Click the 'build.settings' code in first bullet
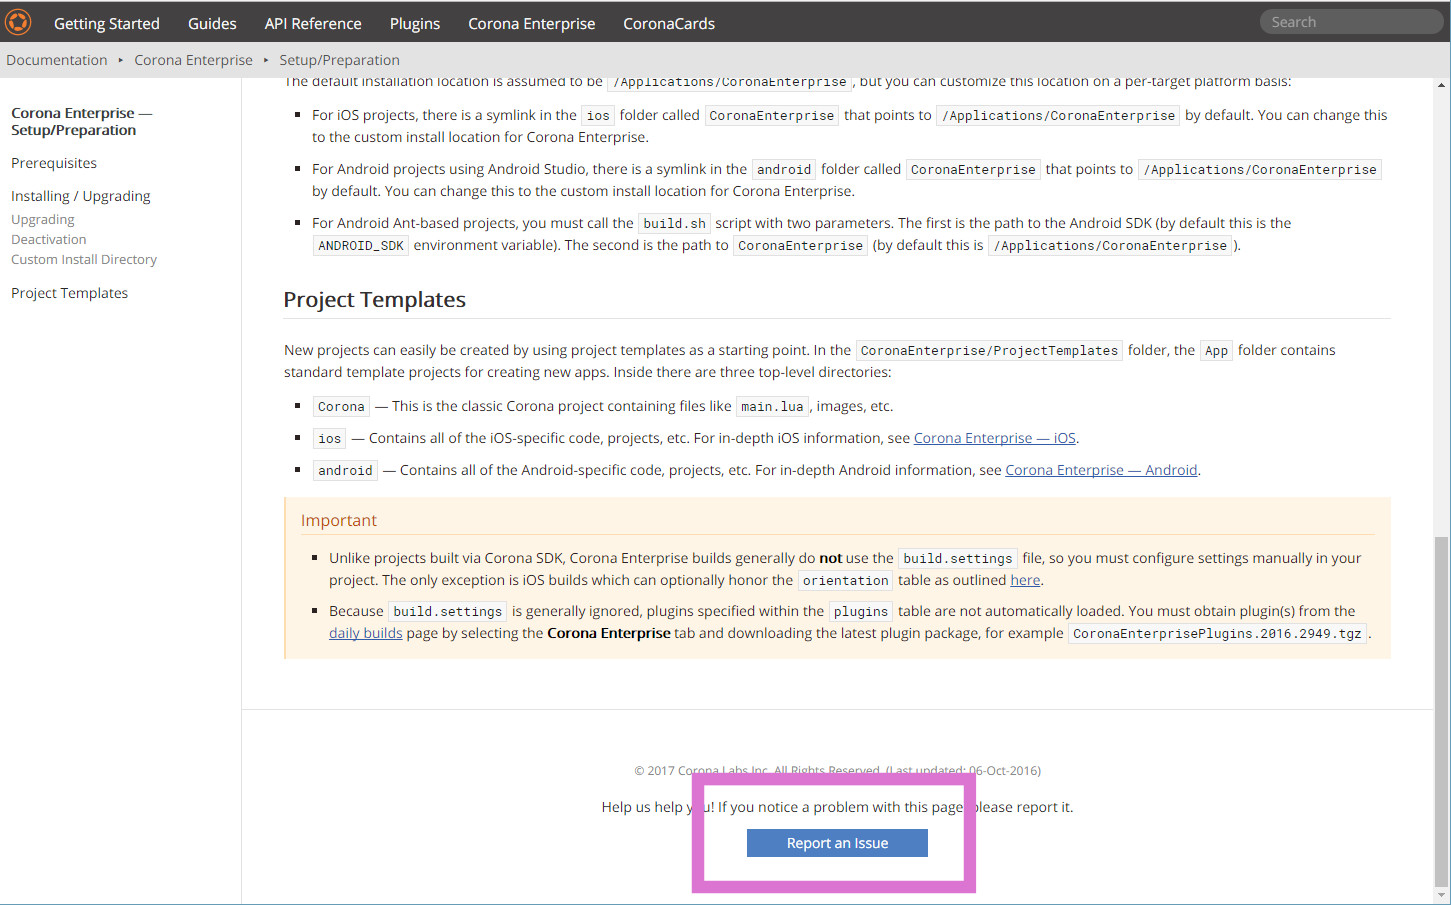The height and width of the screenshot is (905, 1451). pyautogui.click(x=958, y=559)
